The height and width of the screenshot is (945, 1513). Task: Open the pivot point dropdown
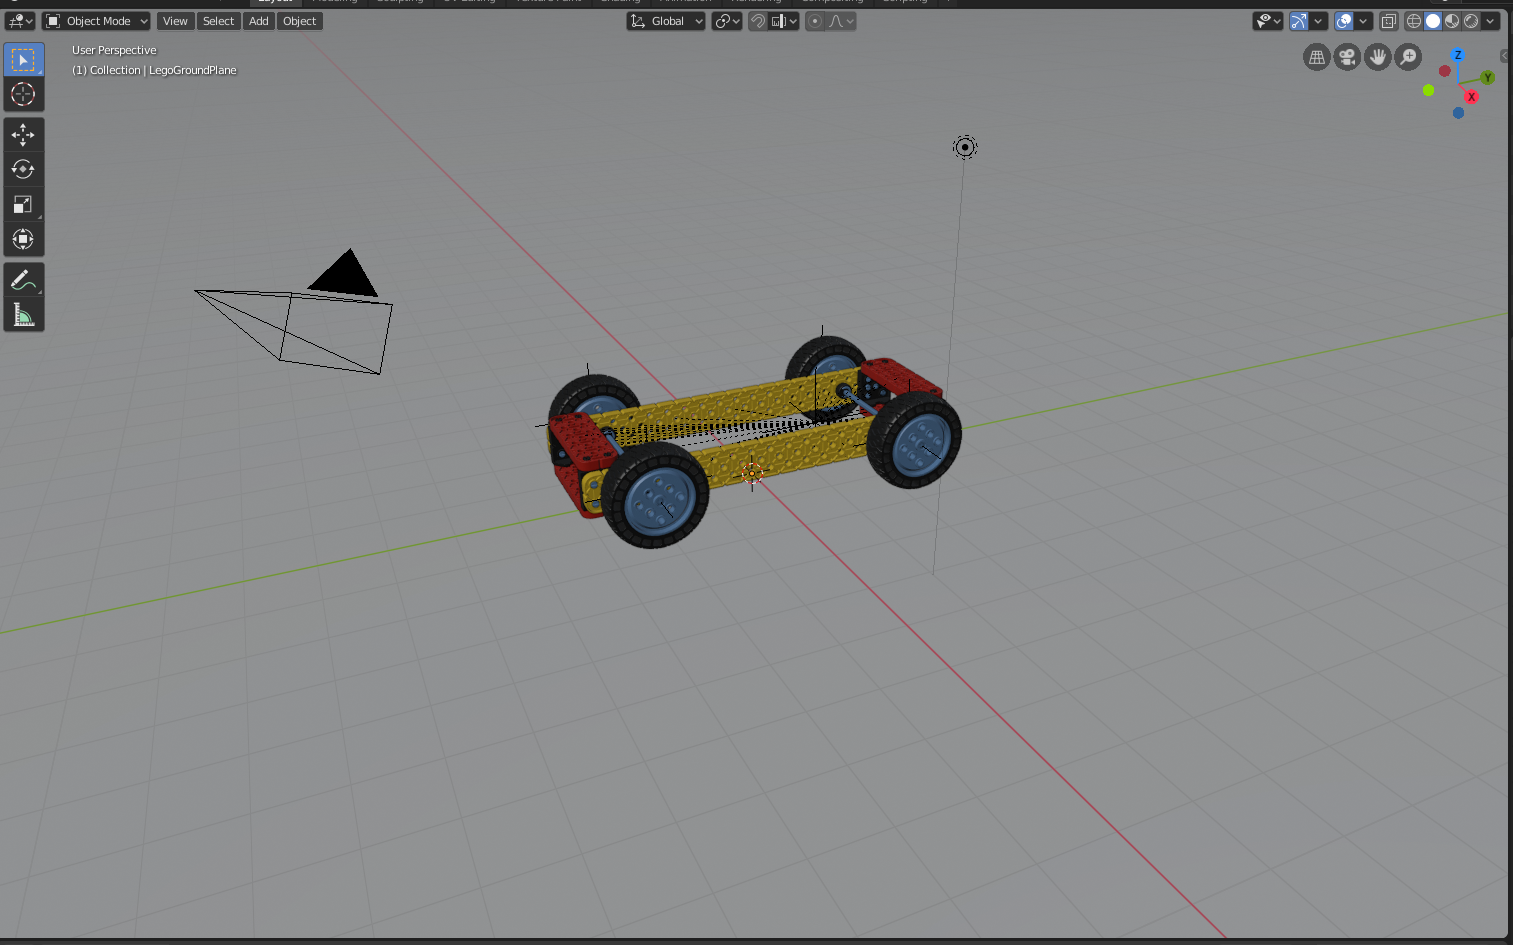727,21
